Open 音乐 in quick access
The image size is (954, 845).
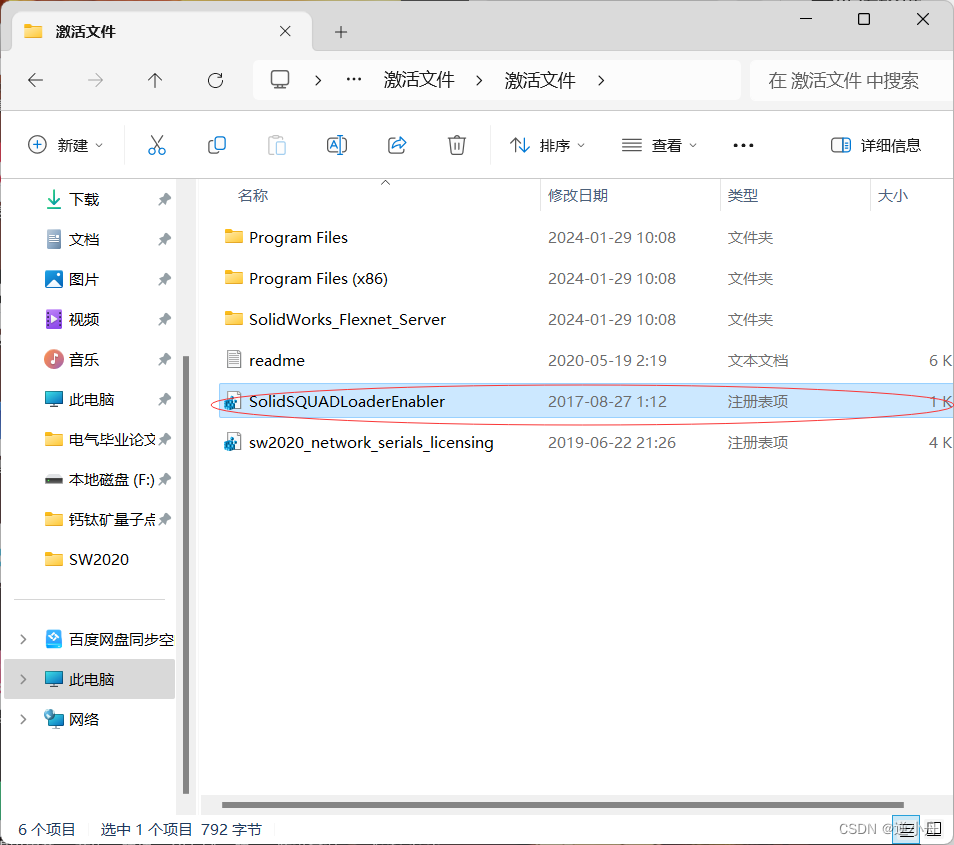click(83, 360)
